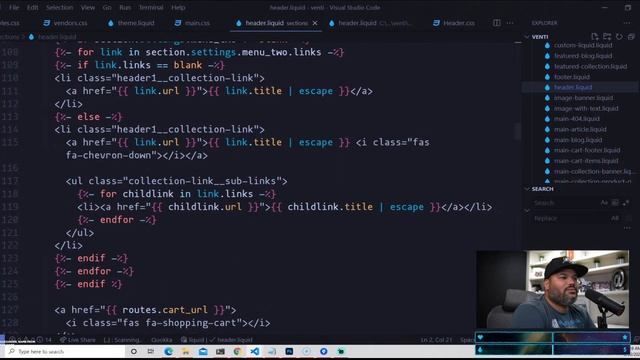Image resolution: width=640 pixels, height=360 pixels.
Task: Create a new folder in VENTI explorer
Action: [607, 37]
